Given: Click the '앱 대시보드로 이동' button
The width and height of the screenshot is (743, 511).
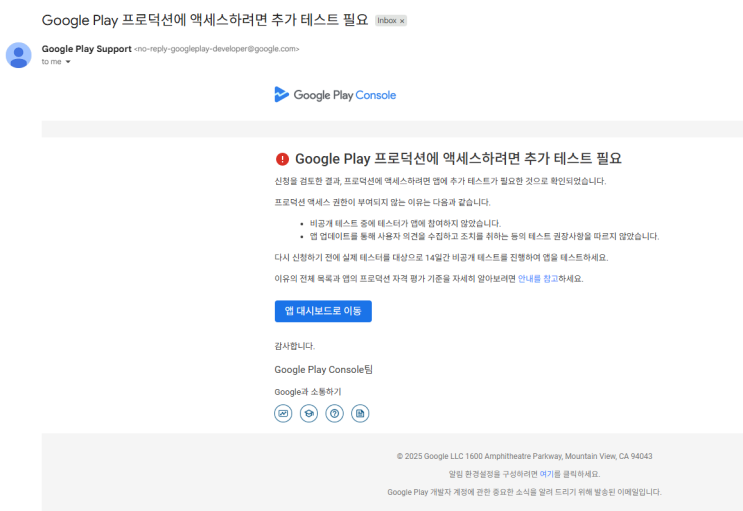Looking at the screenshot, I should 323,311.
